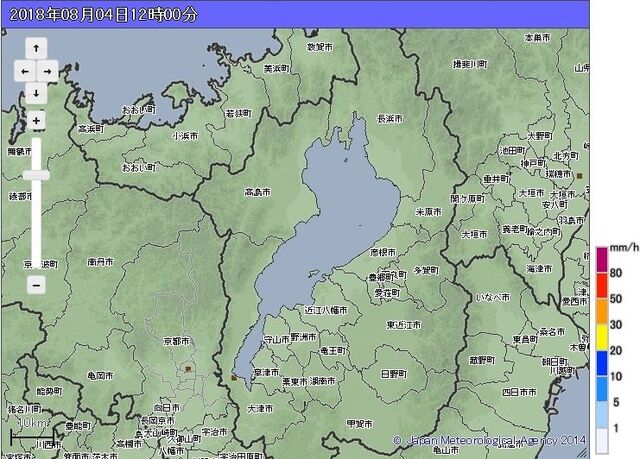Click the 湖南市 label on map
The height and width of the screenshot is (459, 640).
pyautogui.click(x=322, y=381)
